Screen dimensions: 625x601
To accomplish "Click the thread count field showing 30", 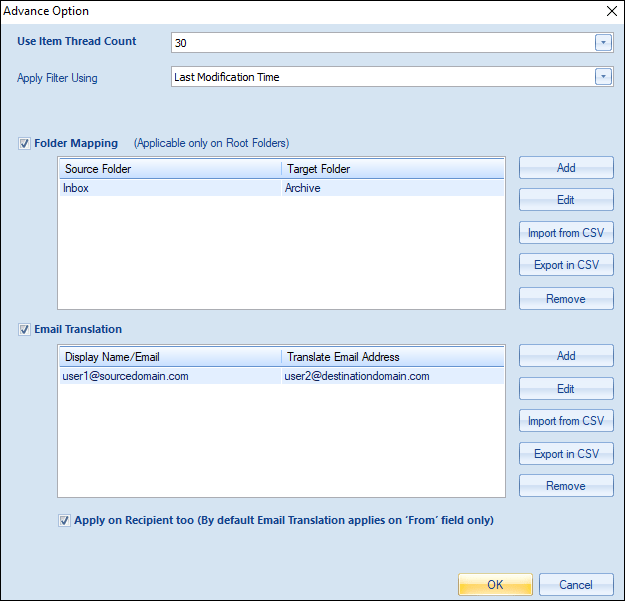I will coord(392,43).
